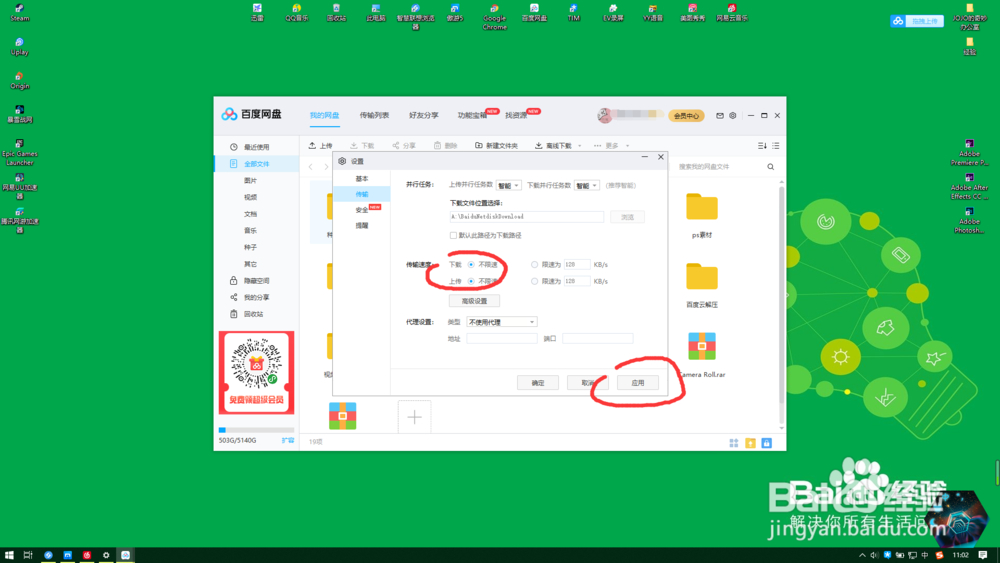Open the 上传并行任务数 dropdown

click(508, 186)
